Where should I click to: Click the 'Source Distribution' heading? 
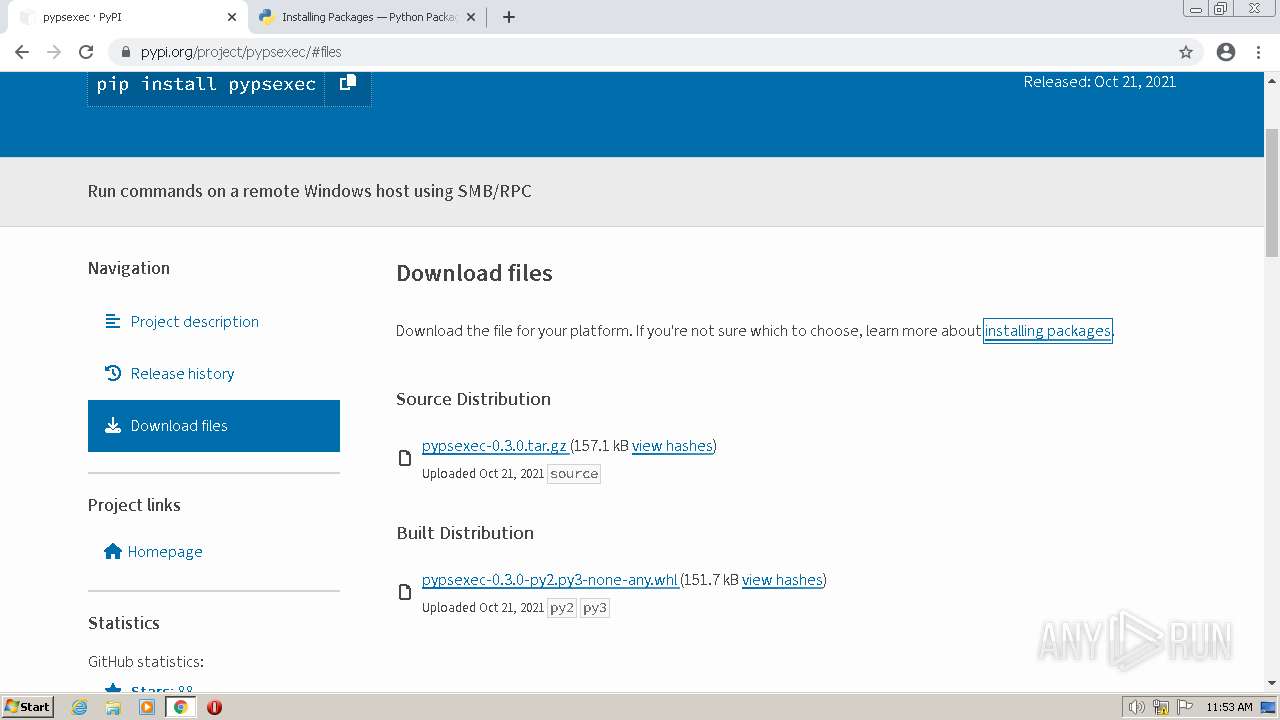(473, 399)
